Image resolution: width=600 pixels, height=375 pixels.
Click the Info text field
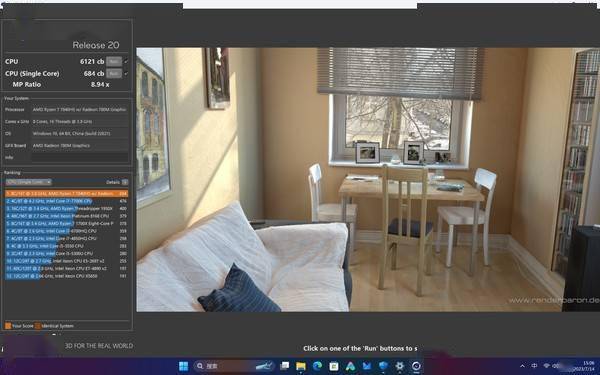point(80,157)
